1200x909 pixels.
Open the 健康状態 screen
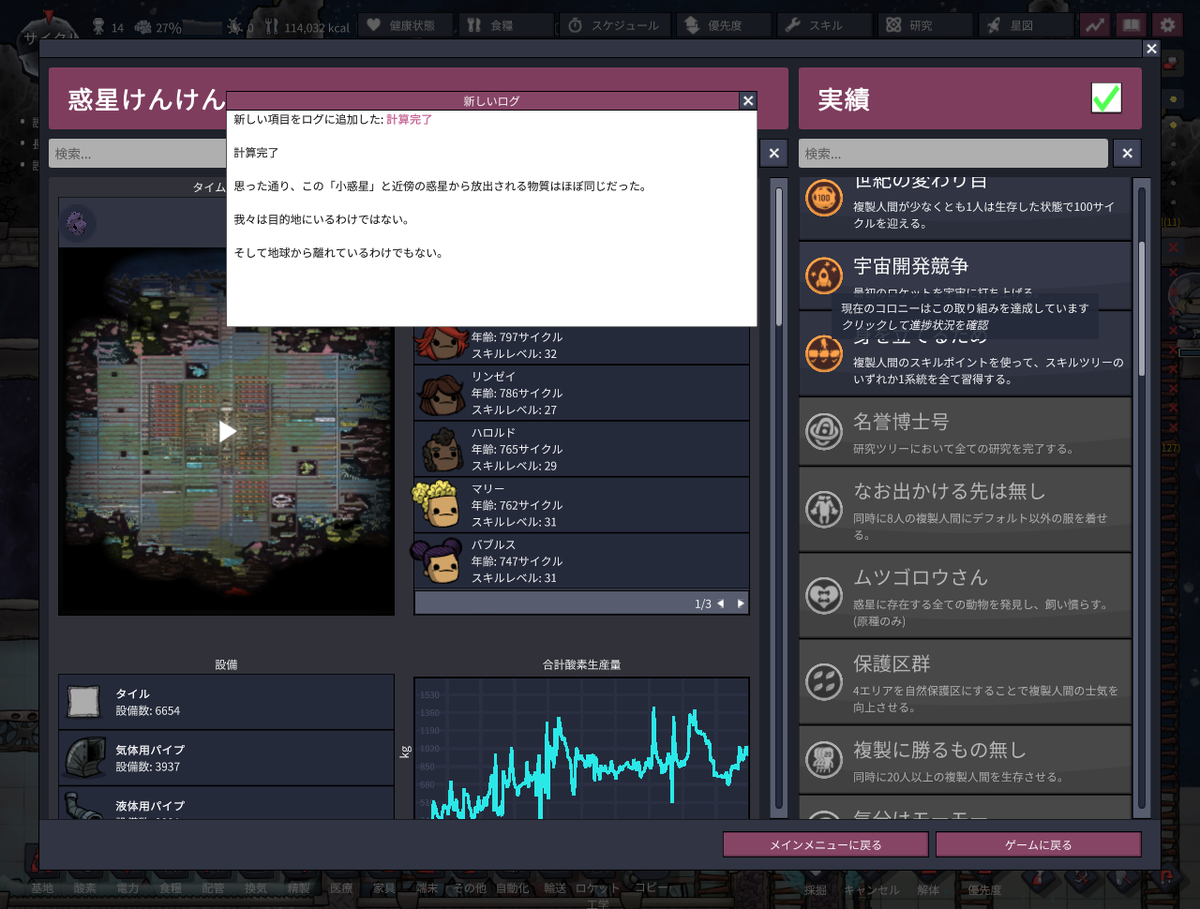coord(406,25)
